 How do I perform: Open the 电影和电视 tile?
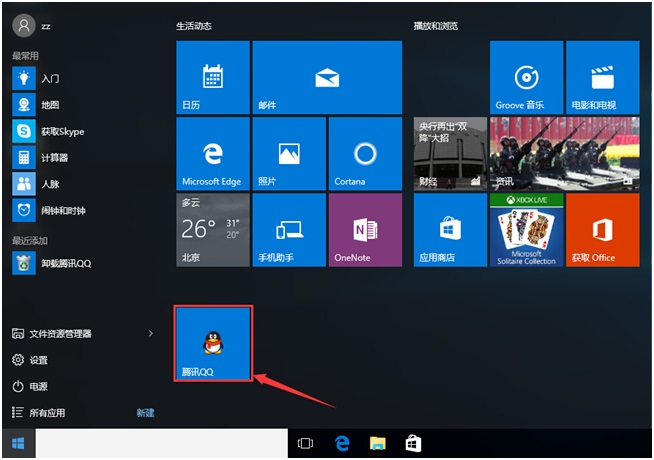603,77
